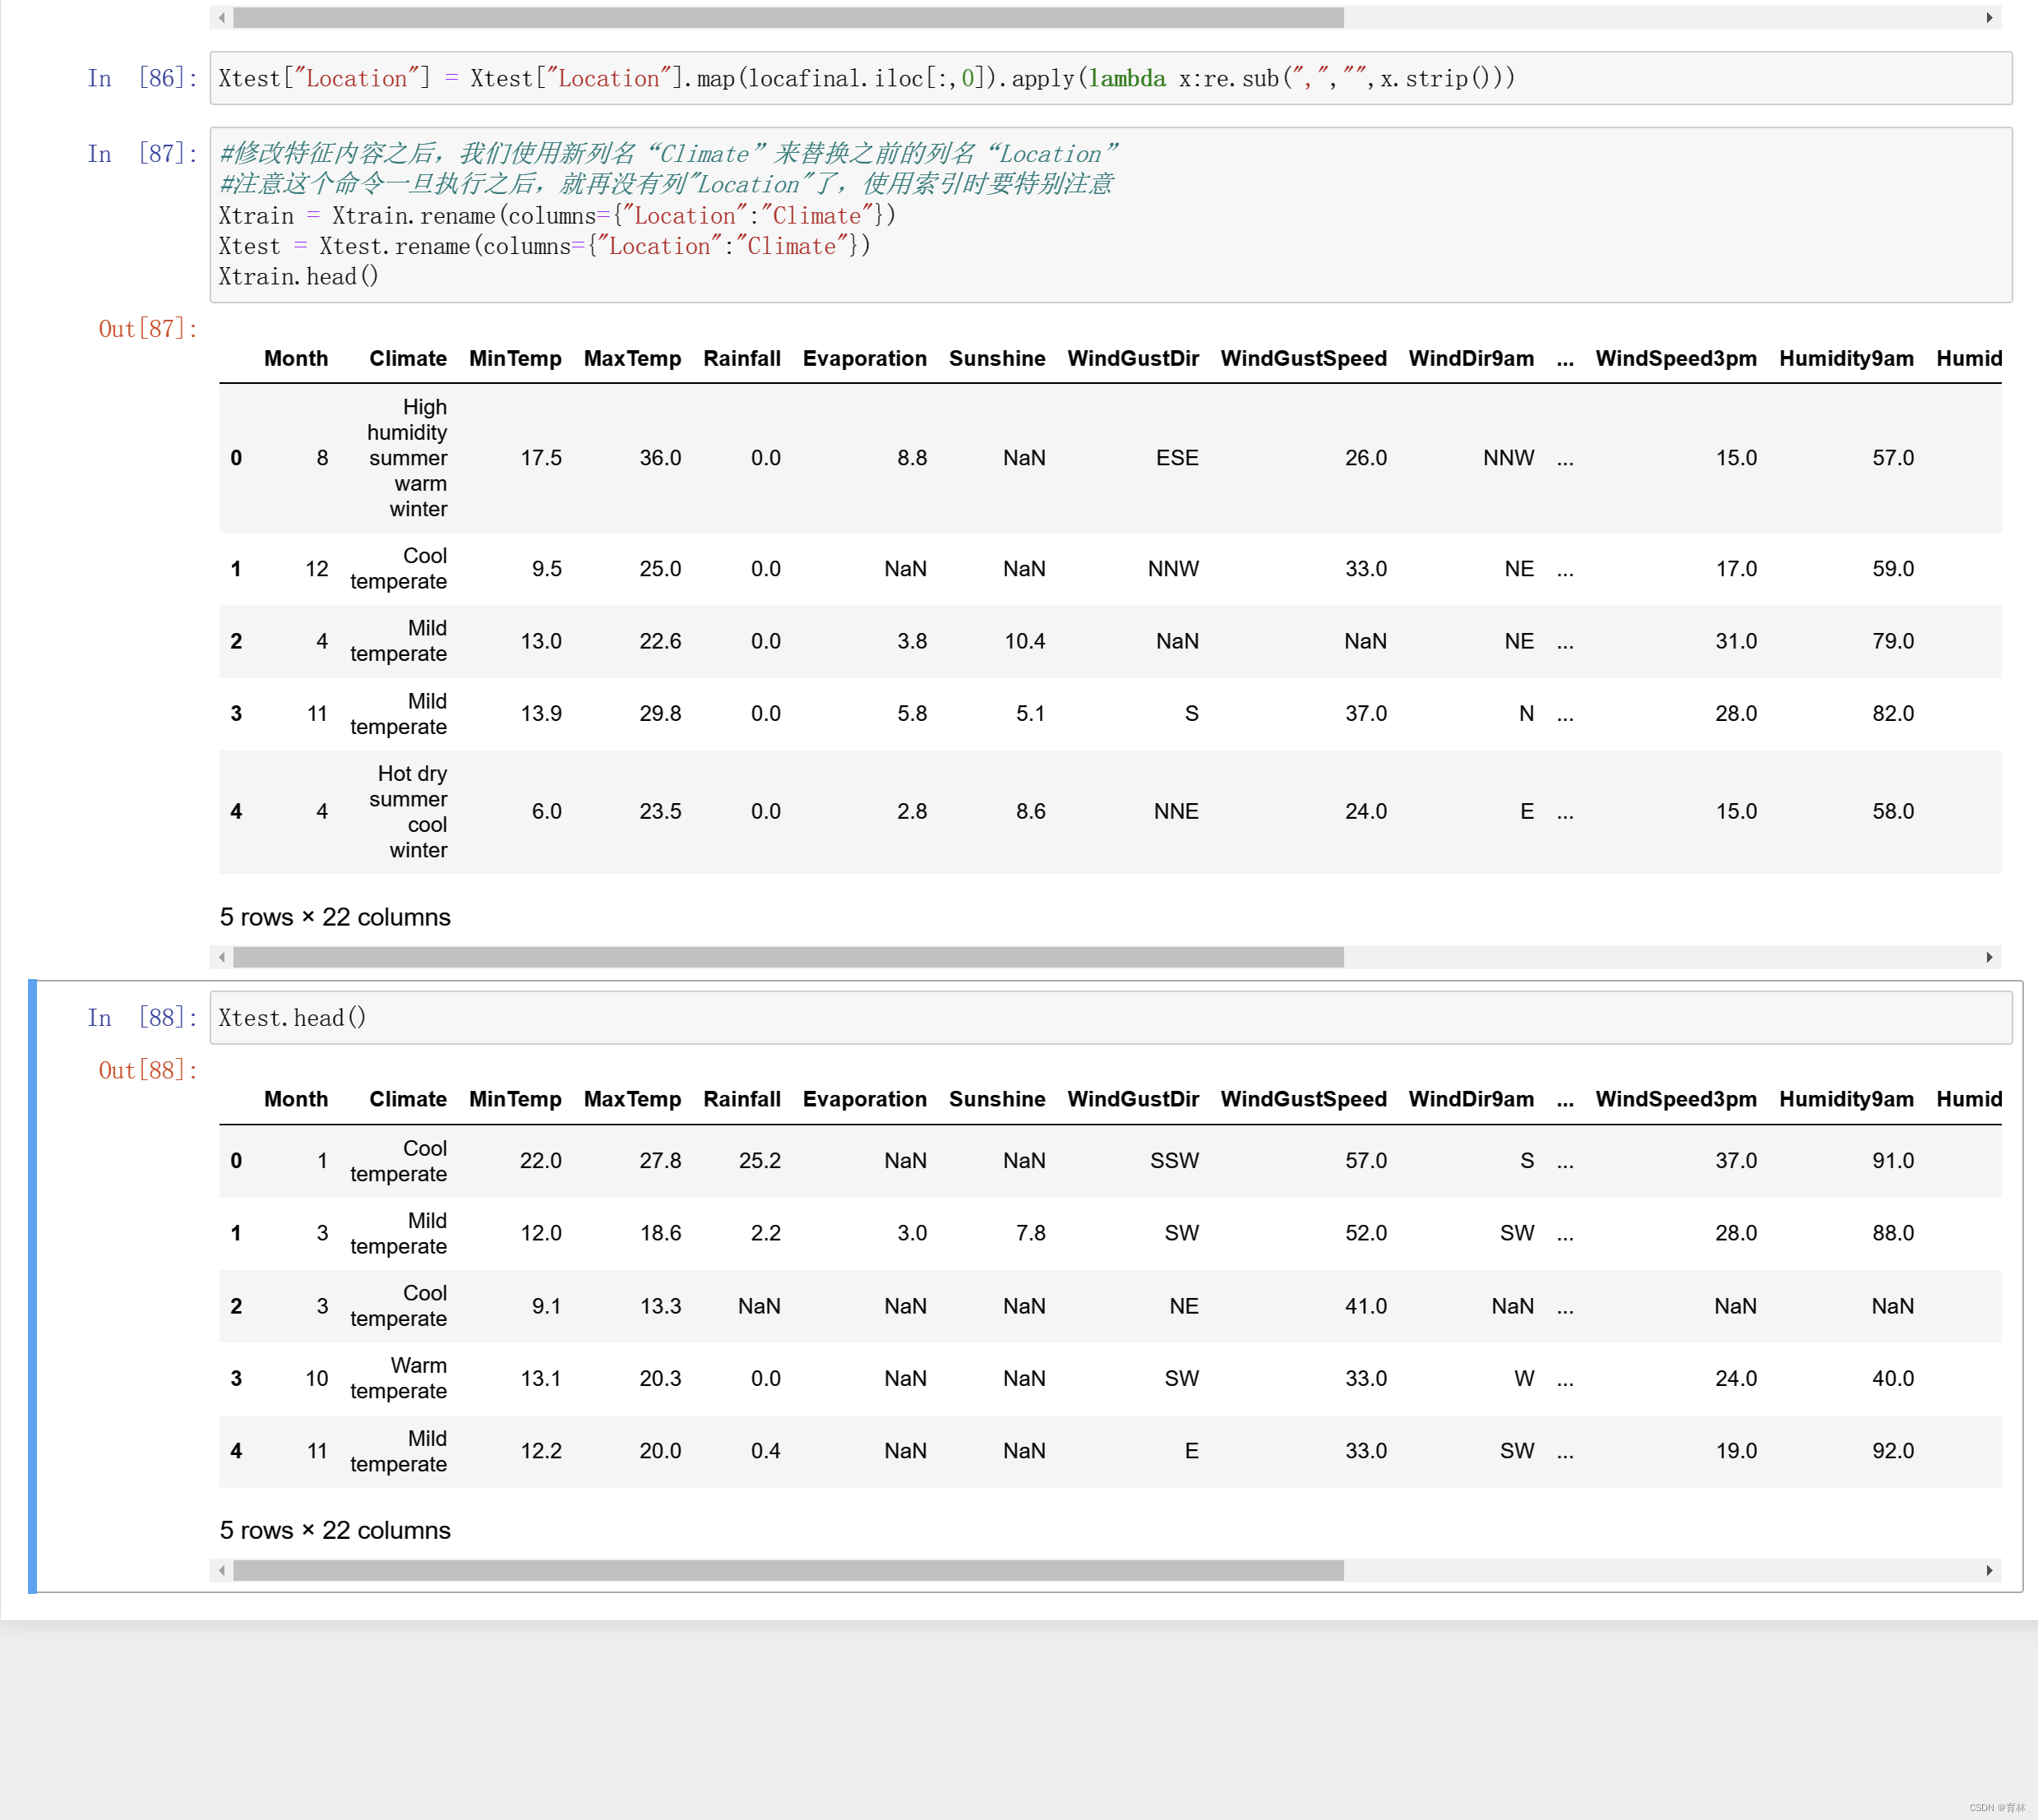Image resolution: width=2038 pixels, height=1820 pixels.
Task: Click the Climate header in Out[87] table
Action: [x=408, y=358]
